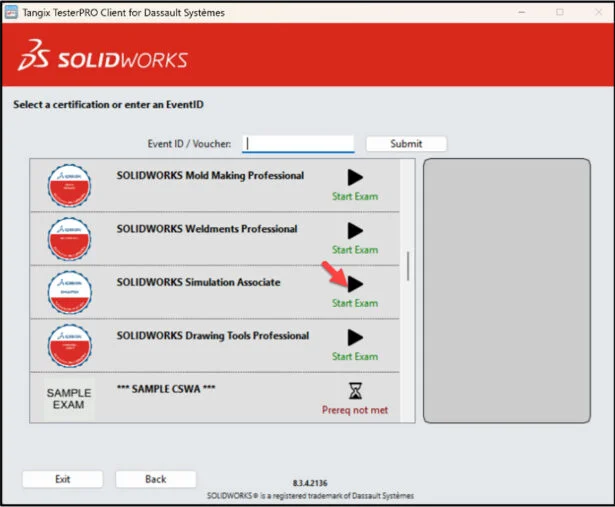This screenshot has height=507, width=615.
Task: Click the SOLIDWORKS logo in red banner
Action: (104, 57)
